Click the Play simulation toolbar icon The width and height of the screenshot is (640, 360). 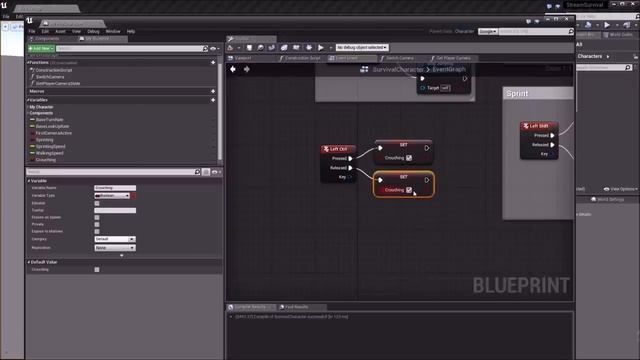(x=321, y=48)
